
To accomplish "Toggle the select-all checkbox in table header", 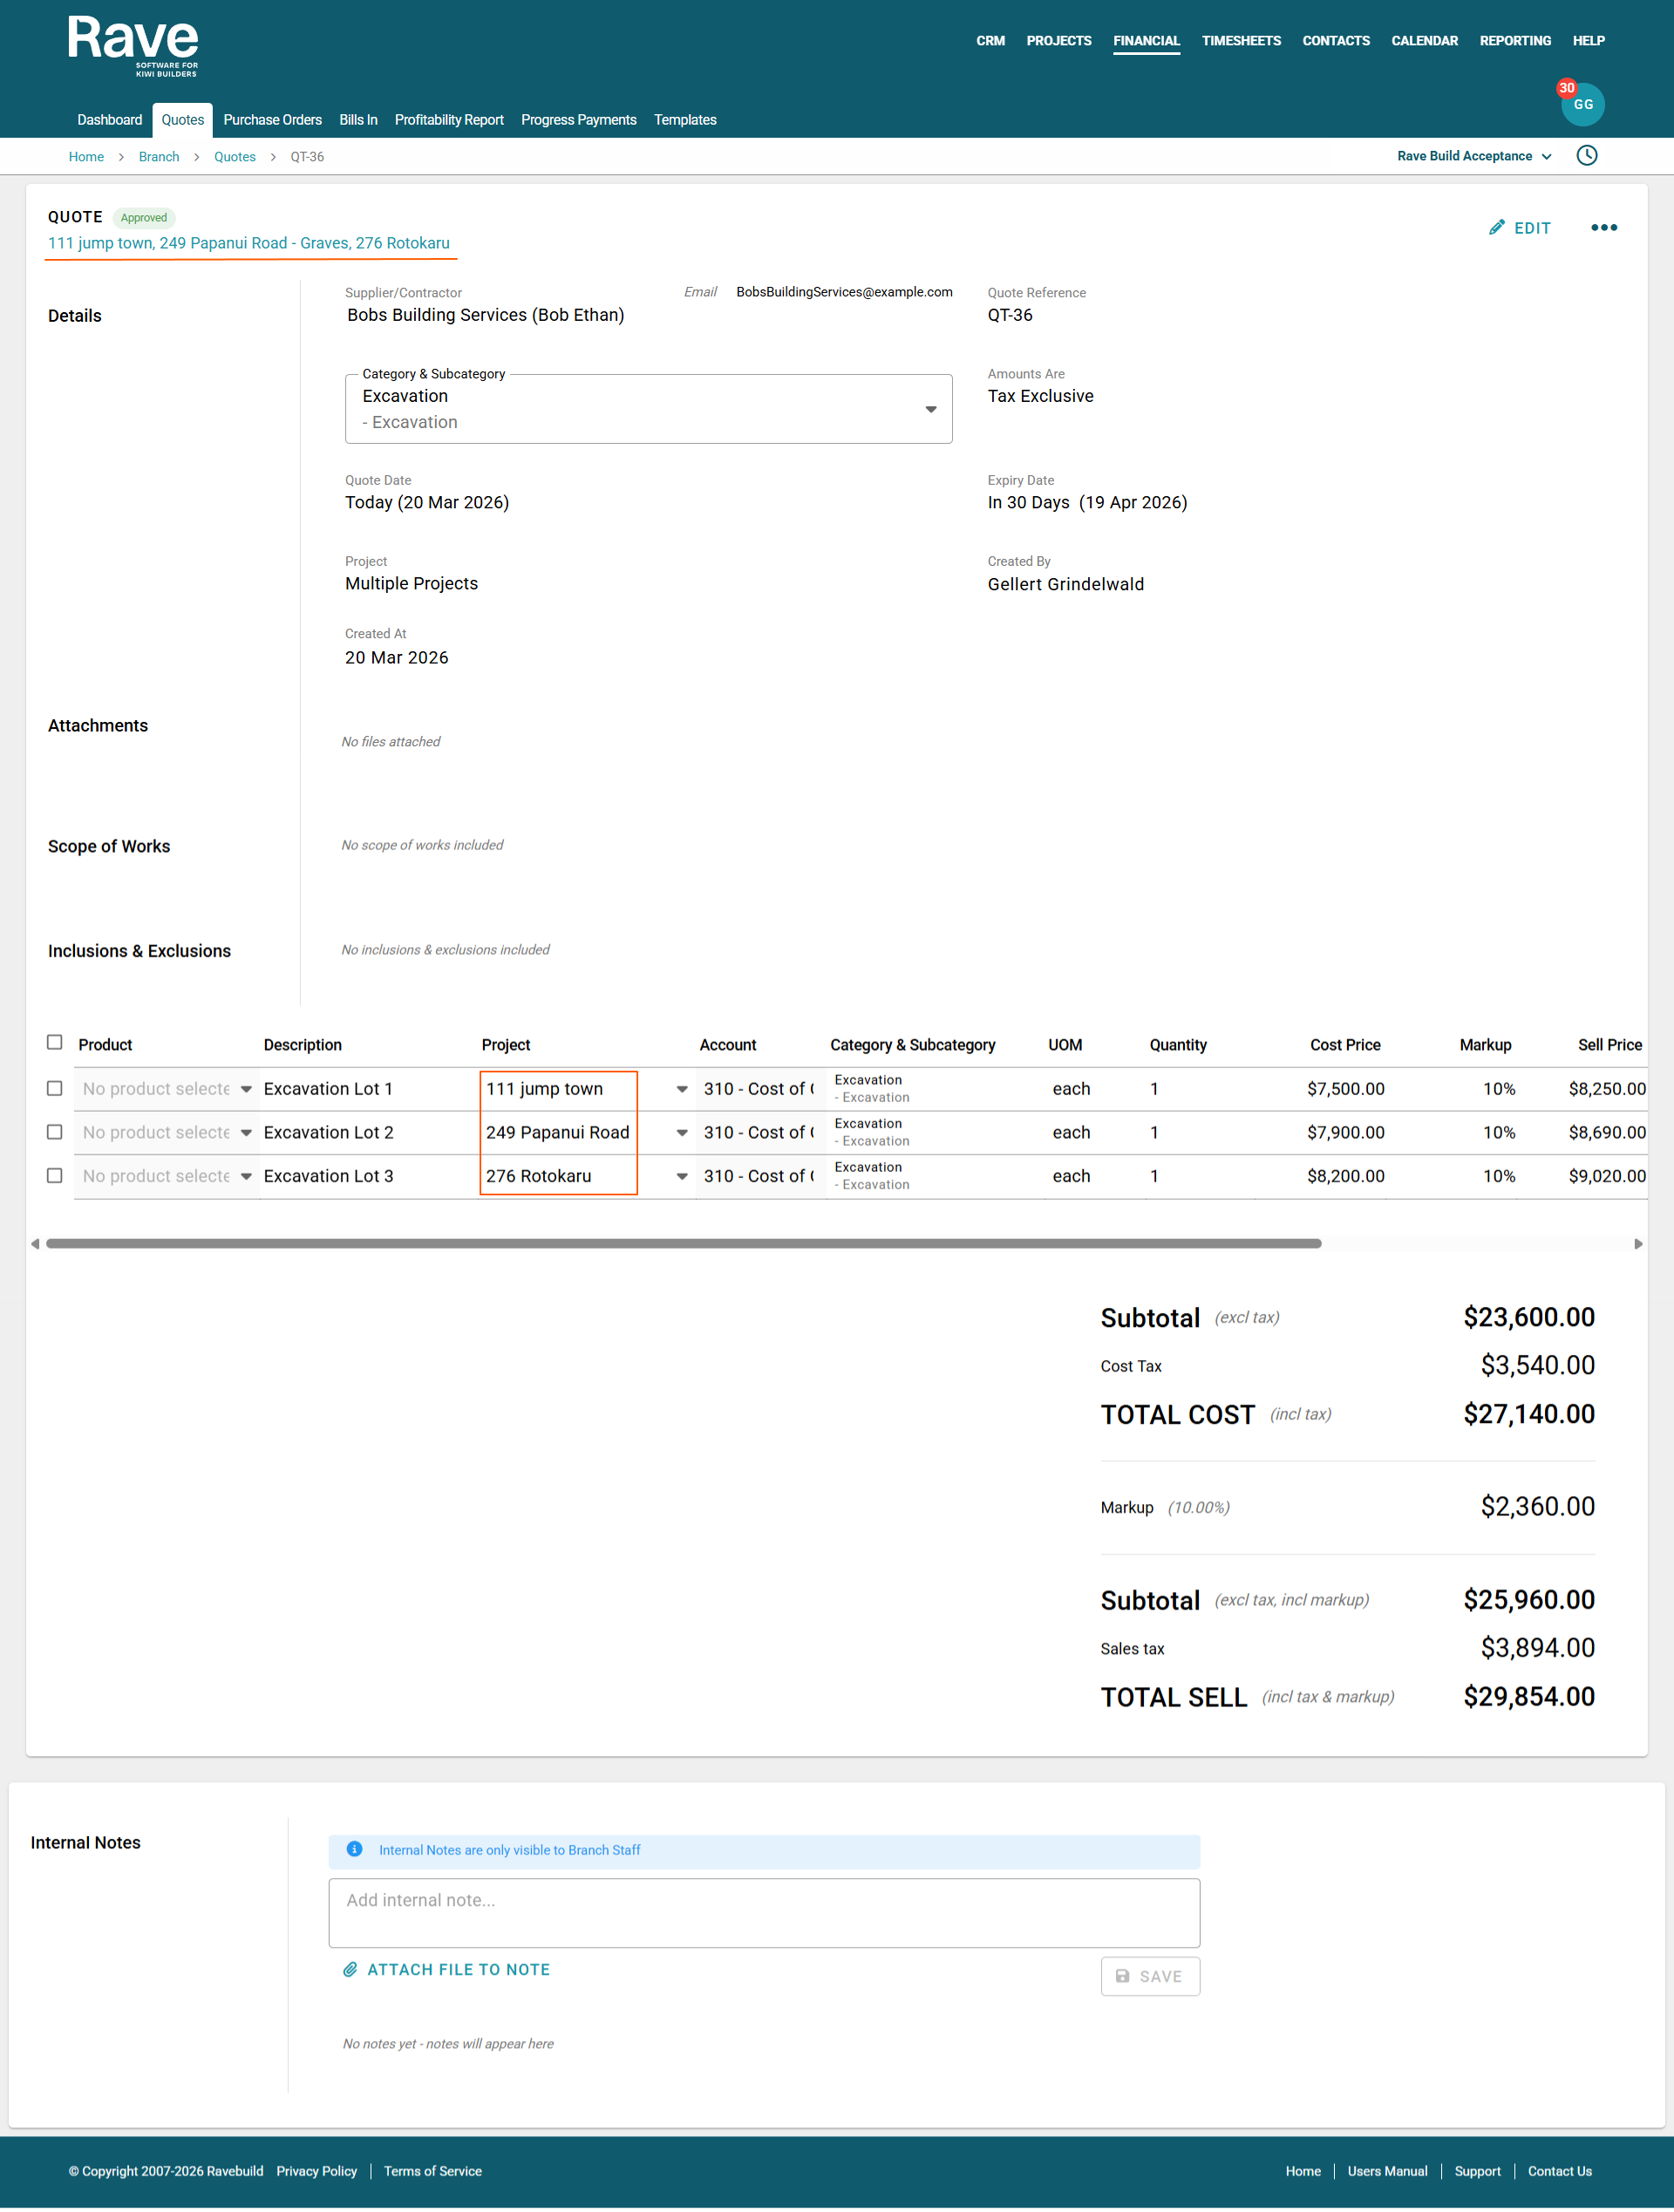I will 55,1042.
